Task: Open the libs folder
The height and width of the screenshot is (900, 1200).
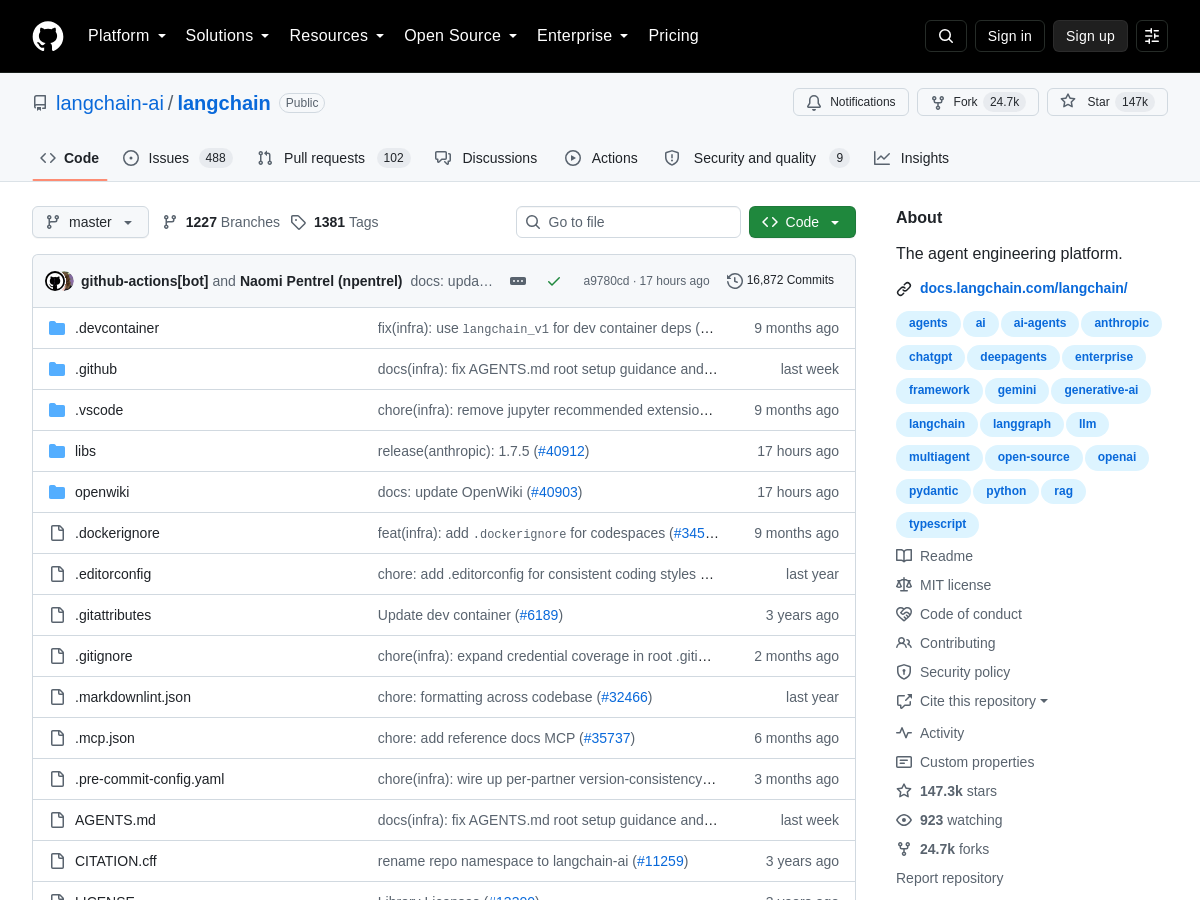Action: [x=85, y=451]
